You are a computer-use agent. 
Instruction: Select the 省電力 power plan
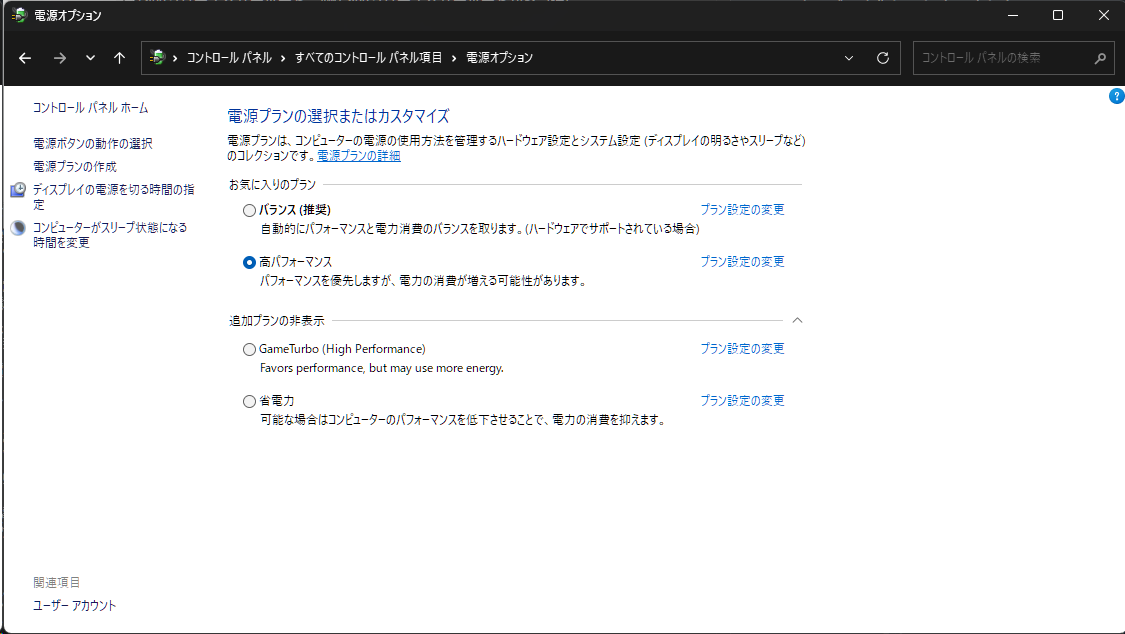(250, 401)
